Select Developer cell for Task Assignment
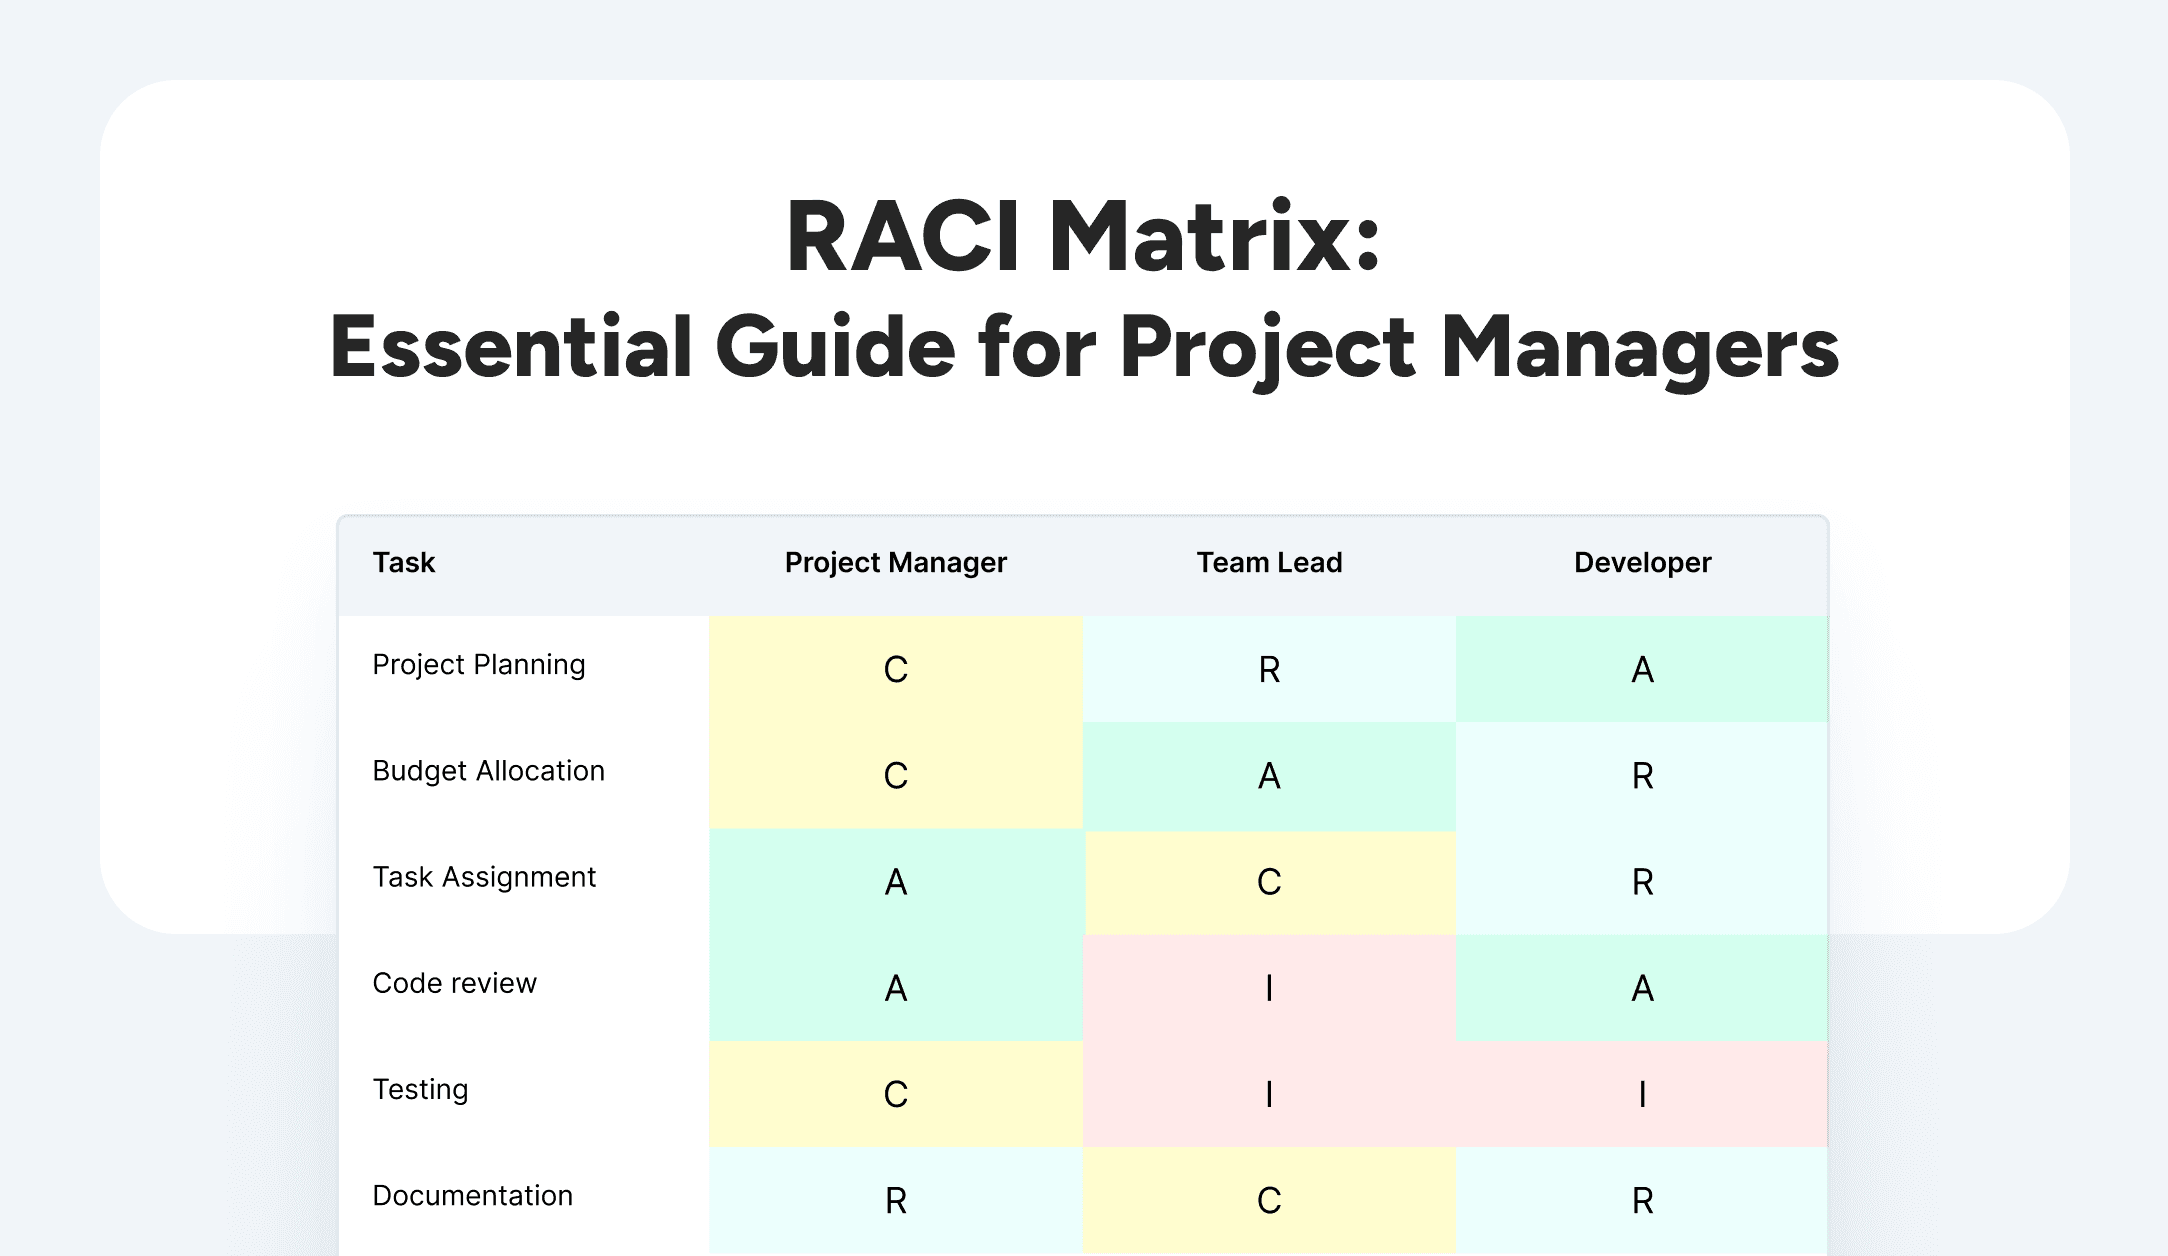Screen dimensions: 2168x1256 click(x=1642, y=882)
